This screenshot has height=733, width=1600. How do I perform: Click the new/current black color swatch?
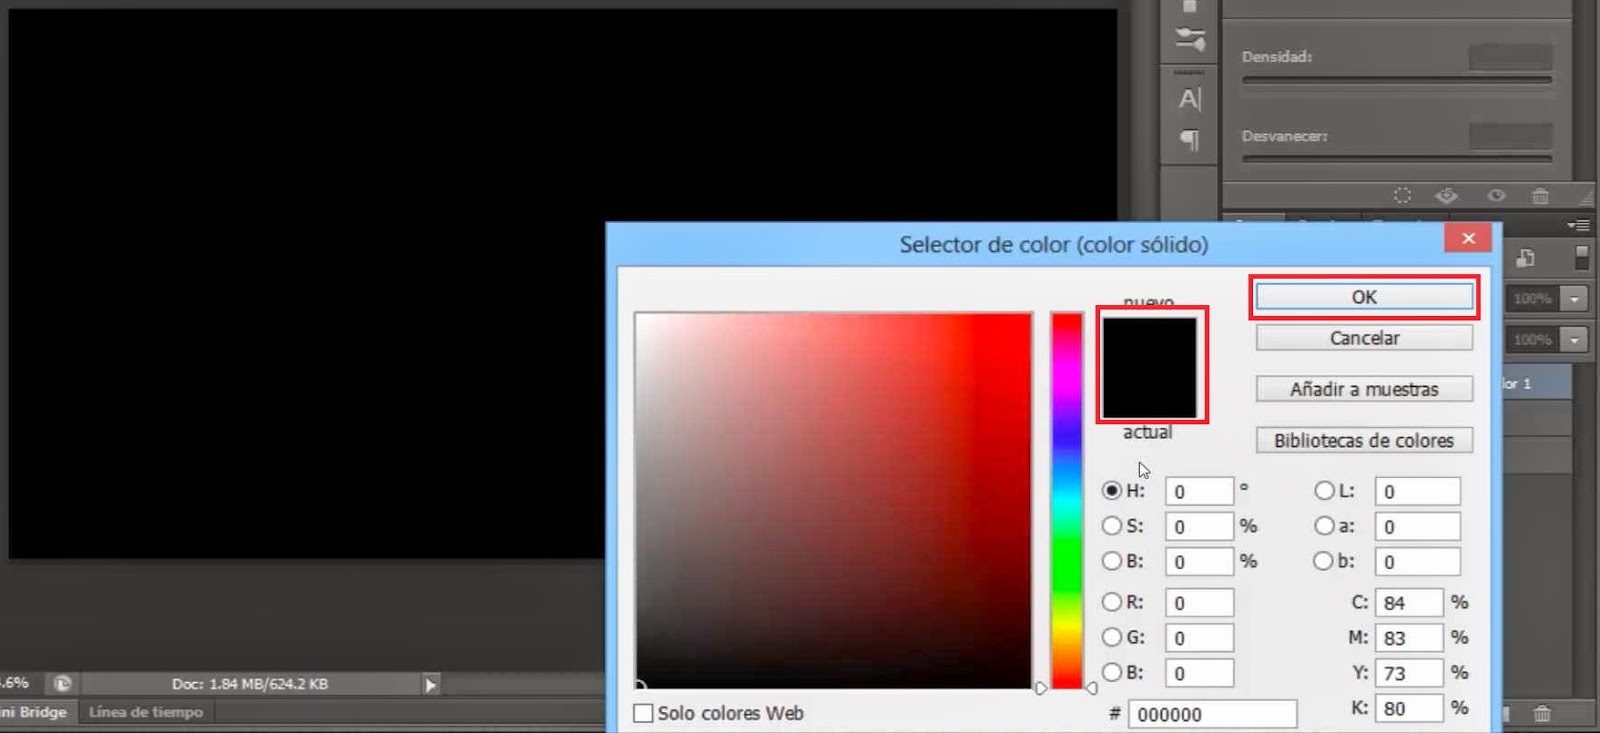[x=1150, y=368]
